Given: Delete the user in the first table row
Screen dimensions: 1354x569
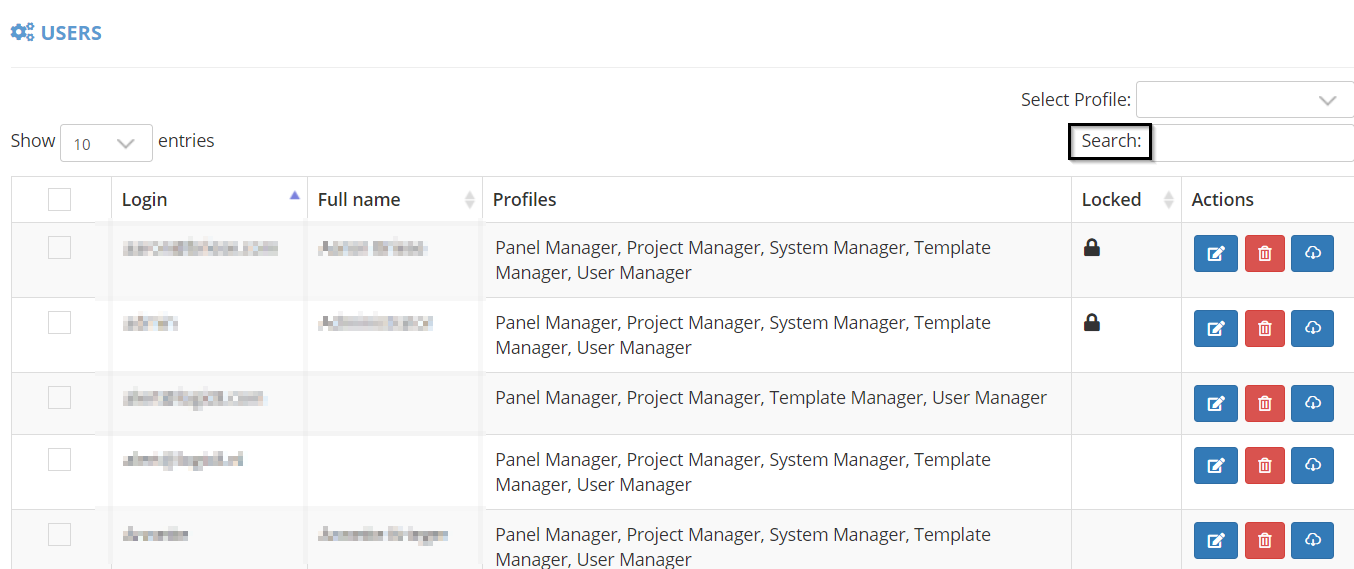Looking at the screenshot, I should click(x=1264, y=254).
